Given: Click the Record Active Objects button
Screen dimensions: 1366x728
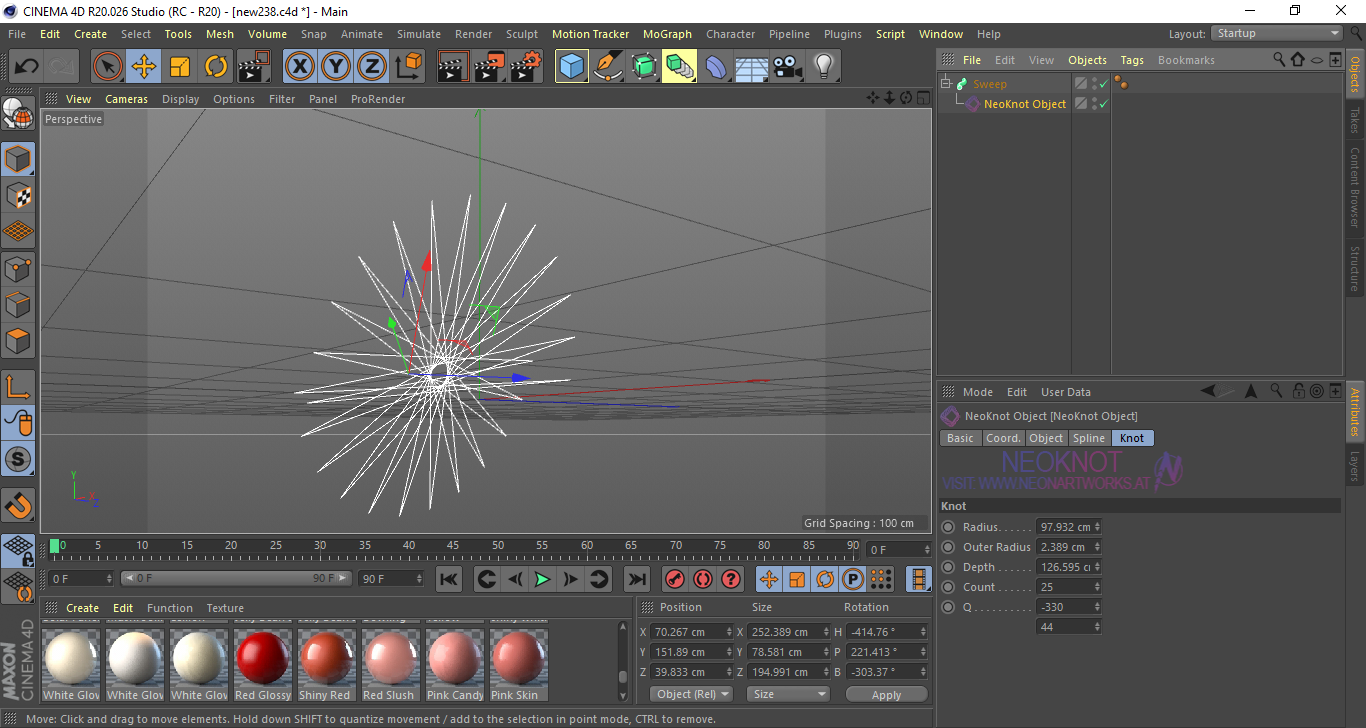Looking at the screenshot, I should pyautogui.click(x=675, y=579).
